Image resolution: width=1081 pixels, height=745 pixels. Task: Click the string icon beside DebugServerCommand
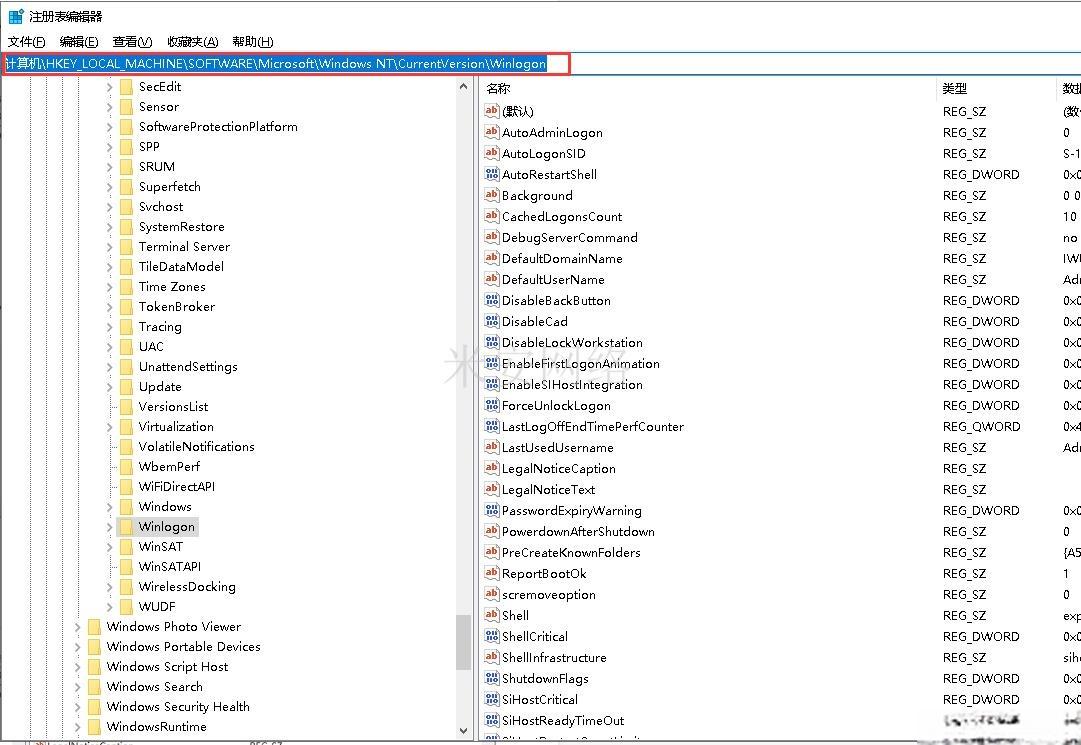pos(492,237)
